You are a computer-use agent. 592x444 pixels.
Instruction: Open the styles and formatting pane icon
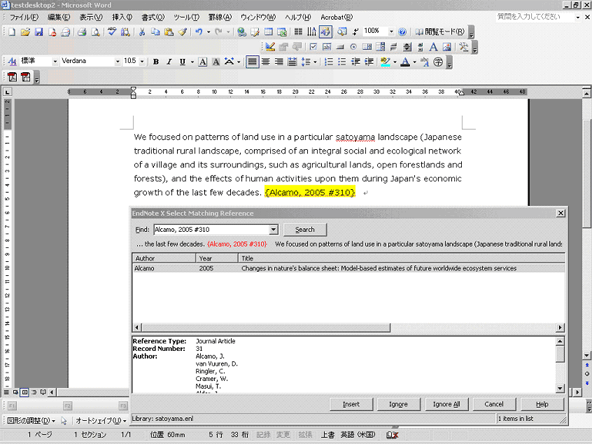click(12, 62)
